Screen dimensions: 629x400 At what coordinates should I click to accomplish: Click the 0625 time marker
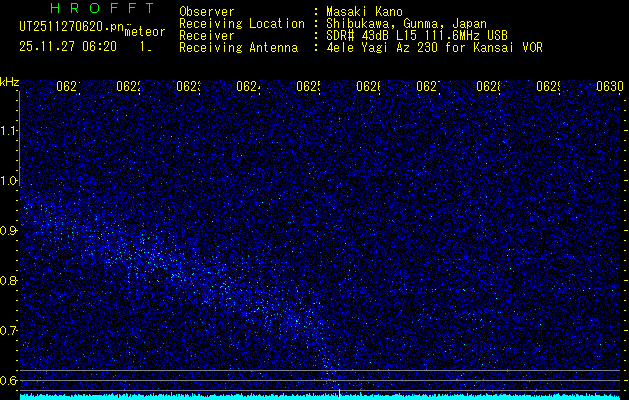point(308,86)
